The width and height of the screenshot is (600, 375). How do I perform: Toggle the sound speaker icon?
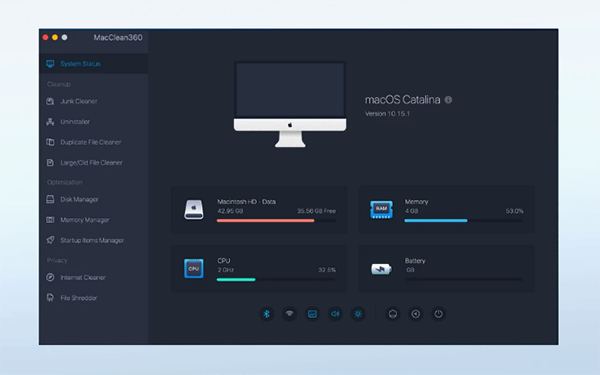coord(335,314)
